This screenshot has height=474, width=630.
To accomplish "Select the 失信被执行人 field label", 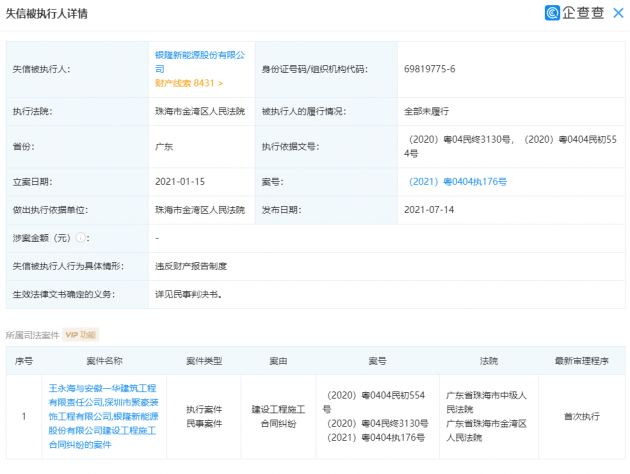I will pyautogui.click(x=41, y=69).
